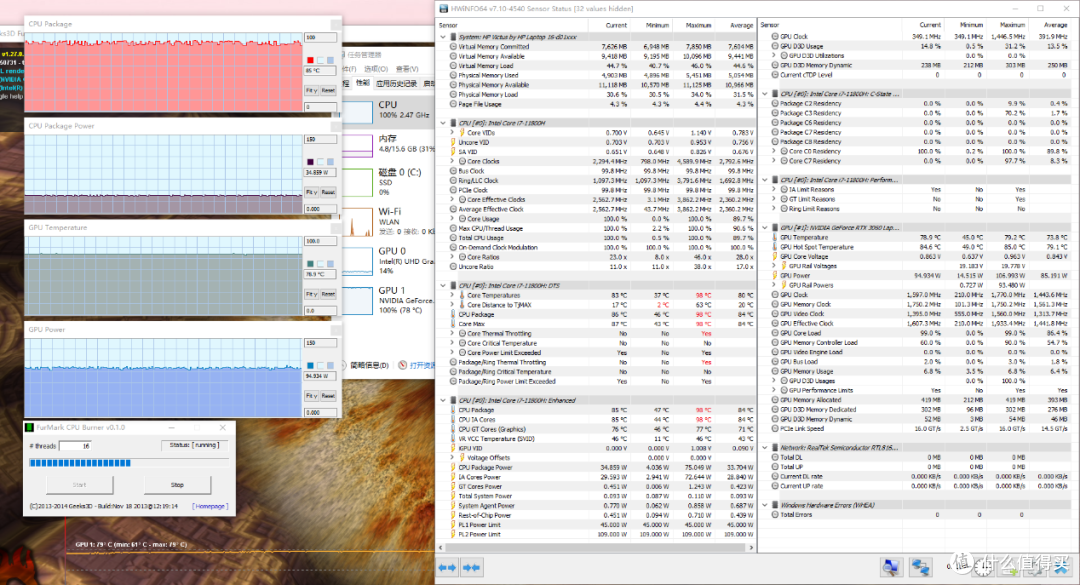Viewport: 1080px width, 585px height.
Task: Click the red gauge icon in Task Manager
Action: pos(402,365)
